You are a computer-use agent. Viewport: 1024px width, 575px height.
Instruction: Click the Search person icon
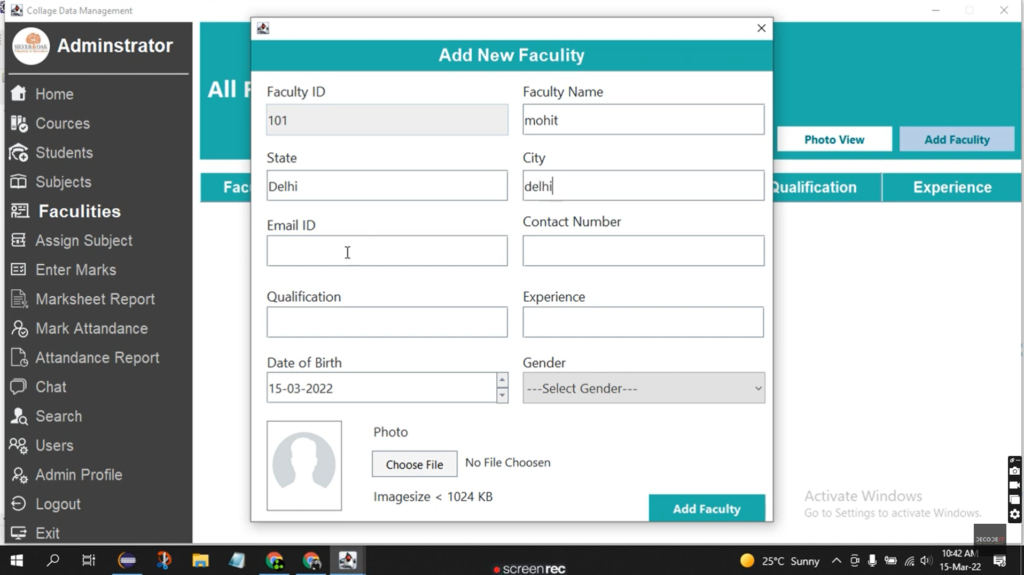pos(19,416)
